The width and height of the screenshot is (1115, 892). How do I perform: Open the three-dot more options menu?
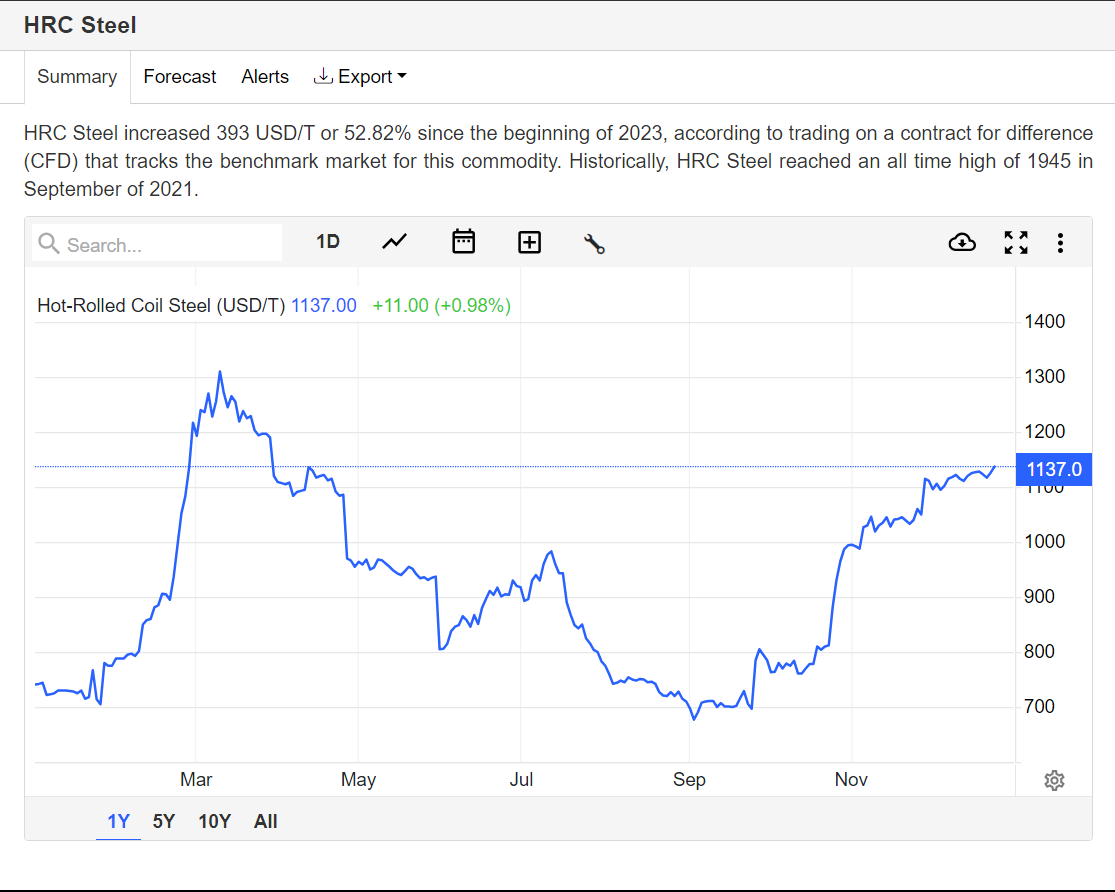pyautogui.click(x=1060, y=242)
